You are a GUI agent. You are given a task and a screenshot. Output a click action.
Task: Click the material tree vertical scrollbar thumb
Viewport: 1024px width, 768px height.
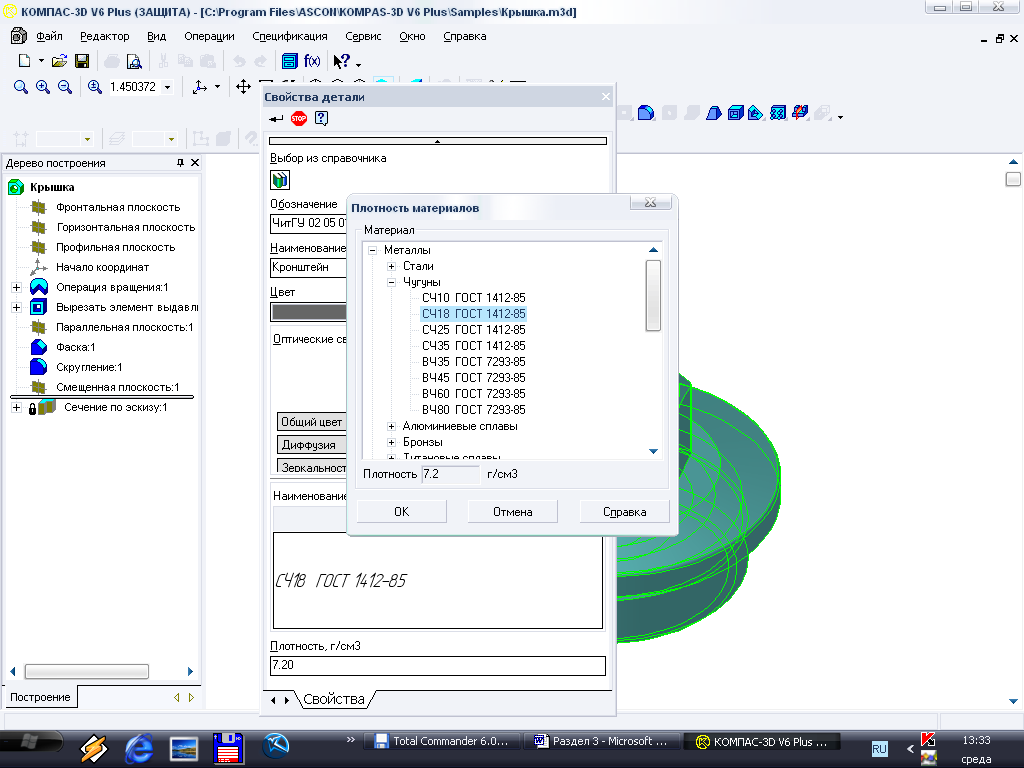653,295
